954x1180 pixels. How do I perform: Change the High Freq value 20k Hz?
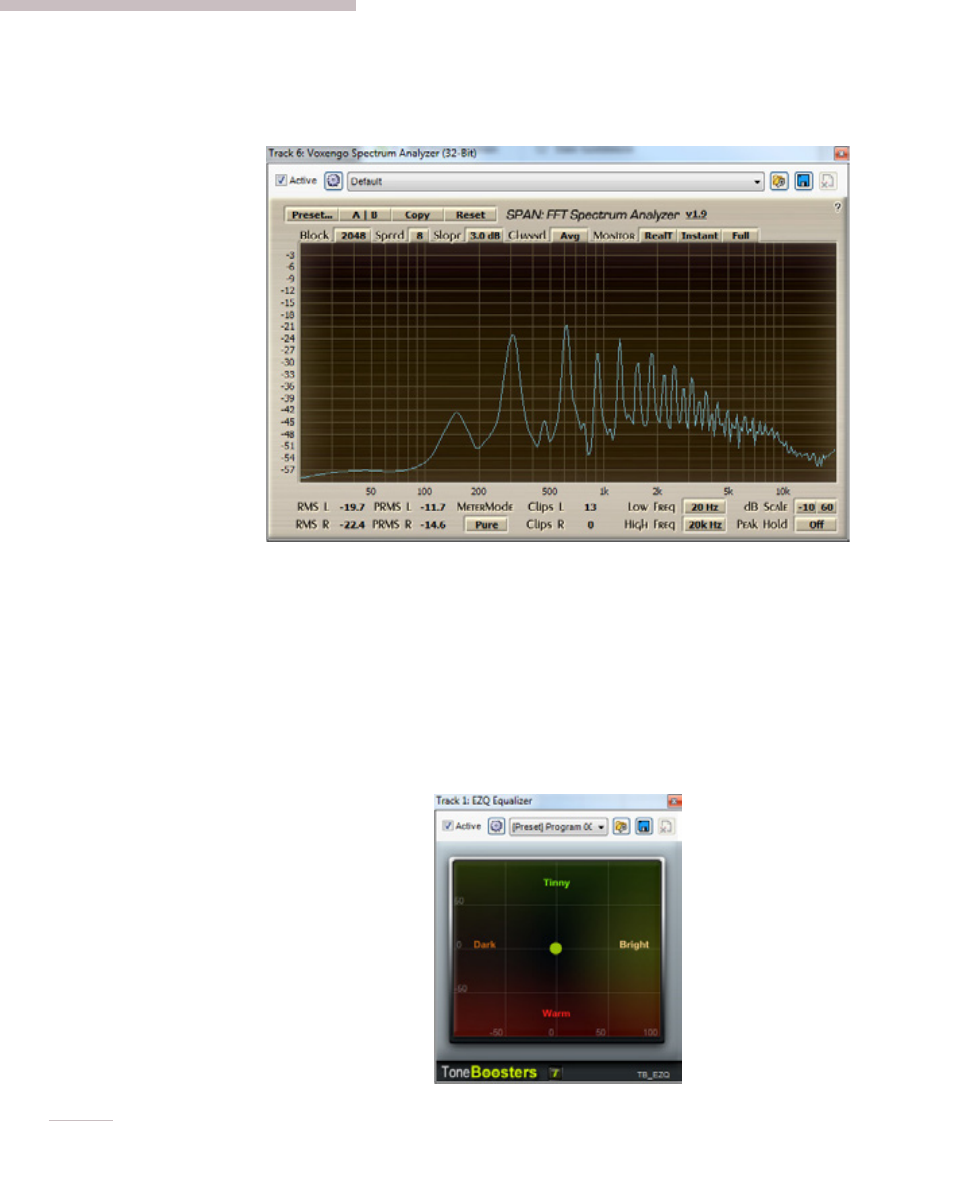(704, 525)
